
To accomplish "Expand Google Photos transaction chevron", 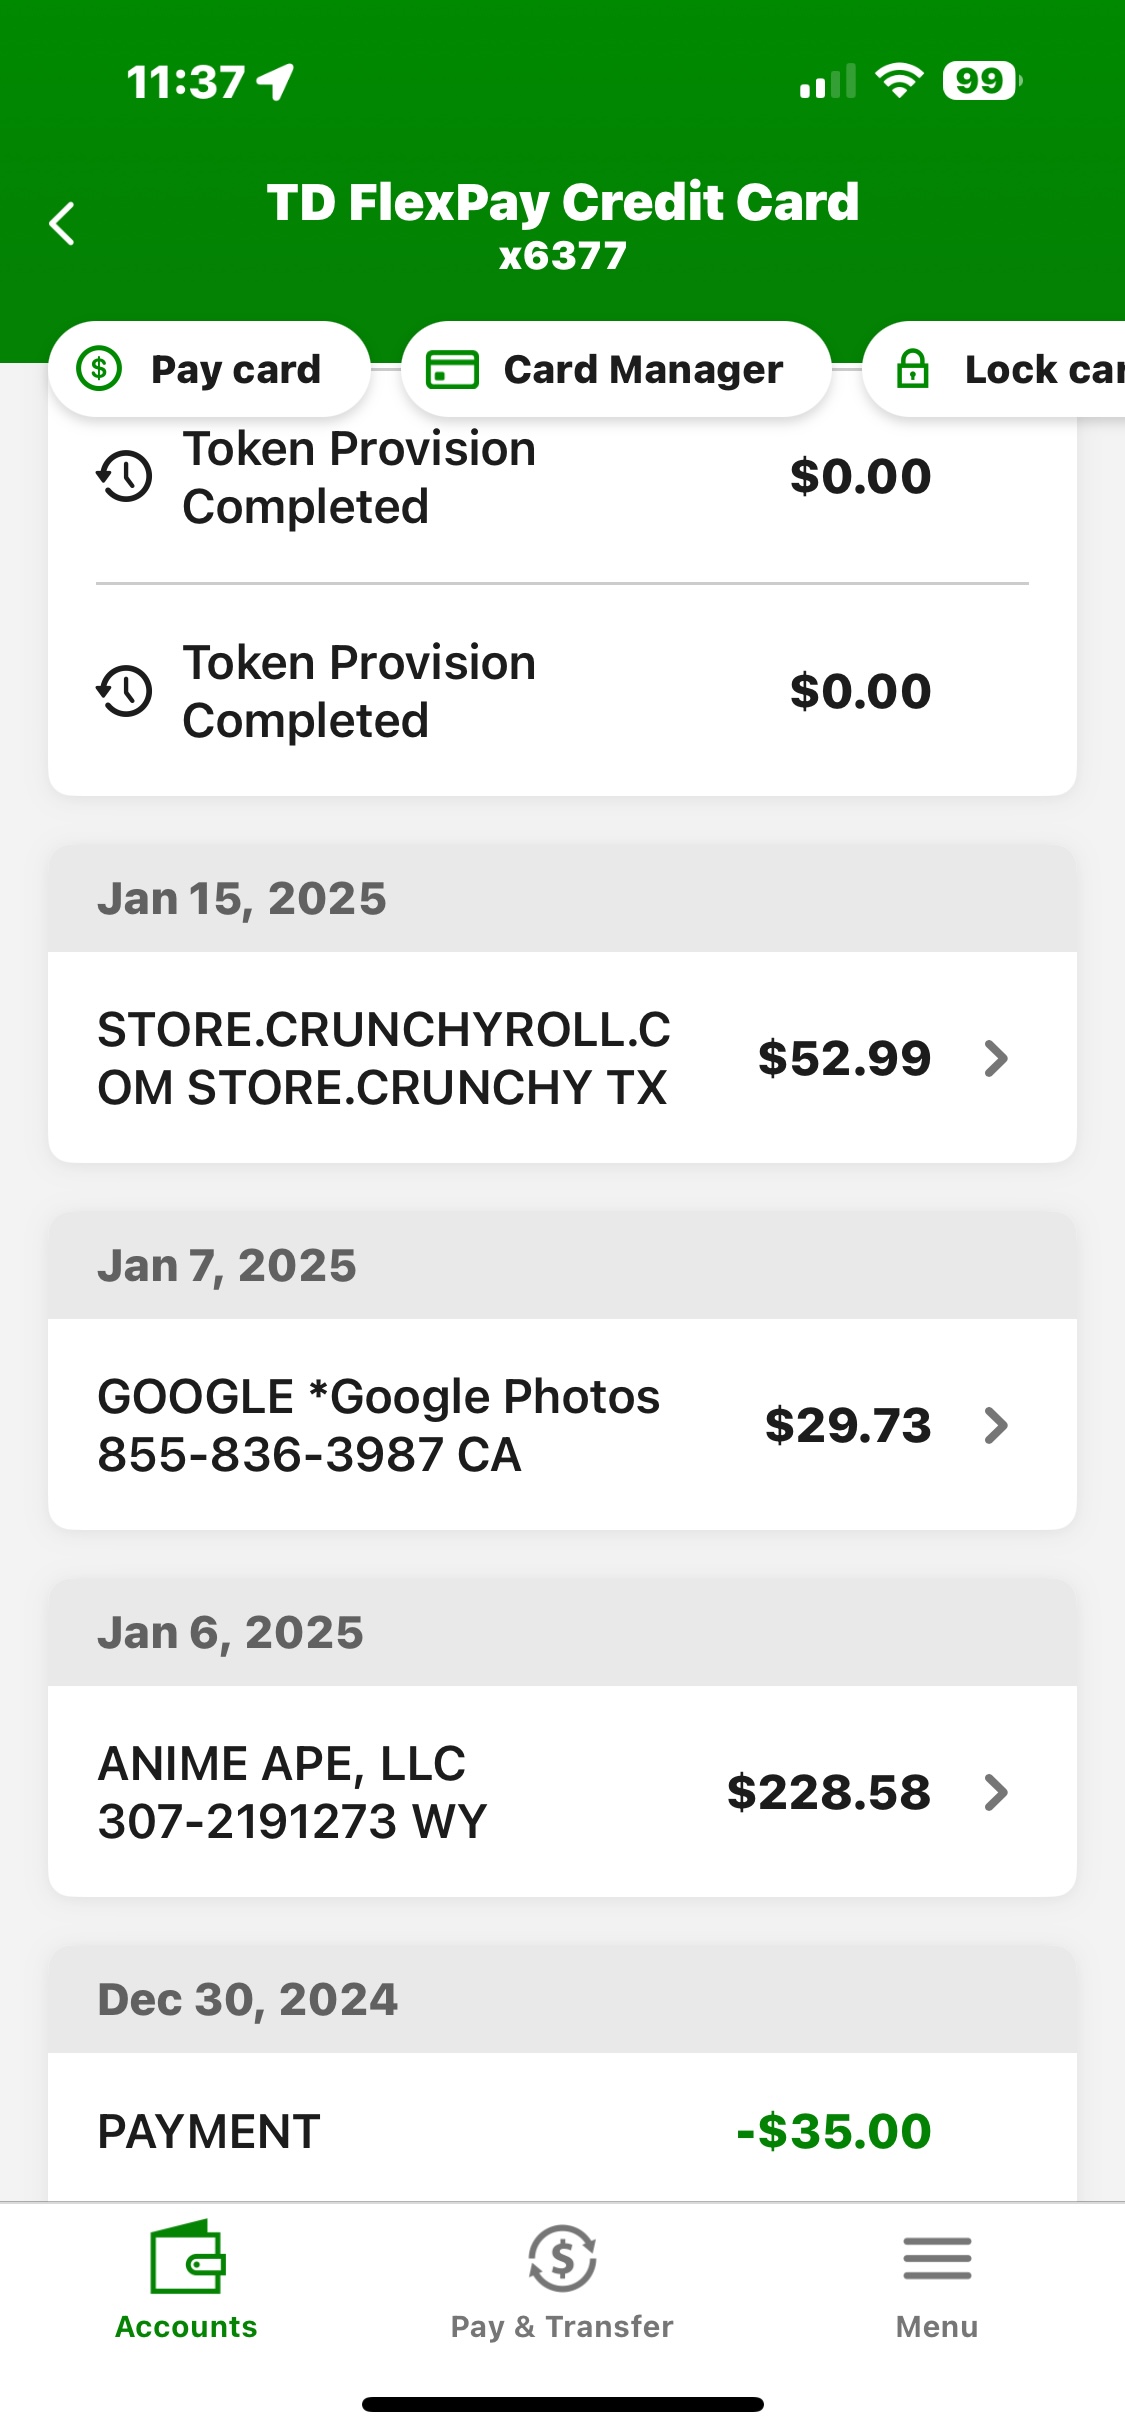I will (995, 1425).
